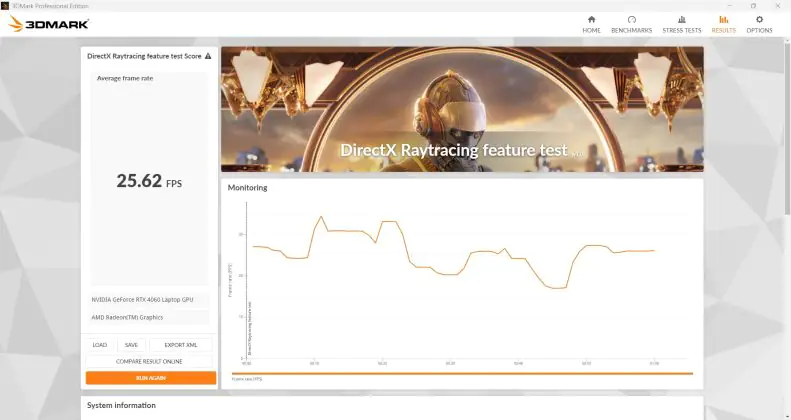
Task: Click the LOAD button
Action: click(x=100, y=345)
